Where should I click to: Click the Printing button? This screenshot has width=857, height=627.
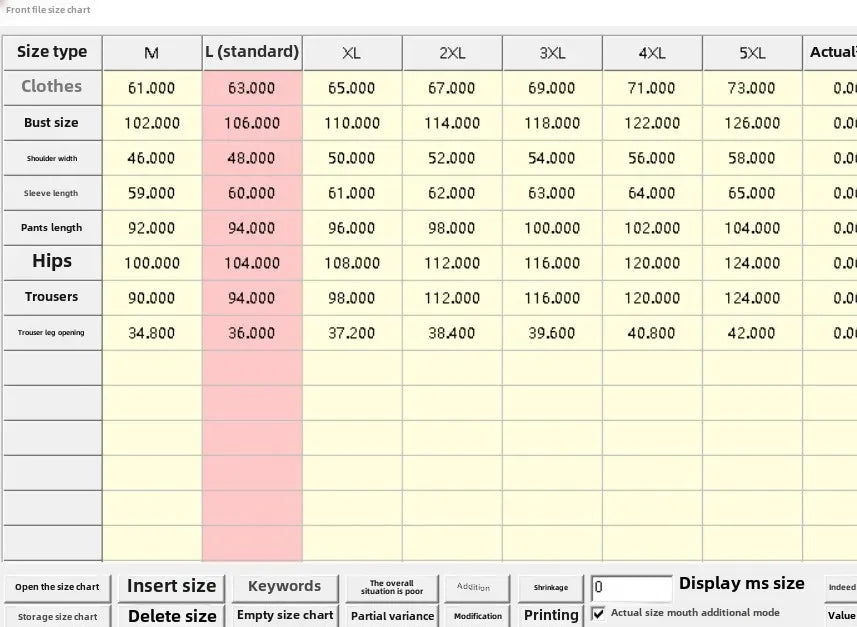click(551, 615)
